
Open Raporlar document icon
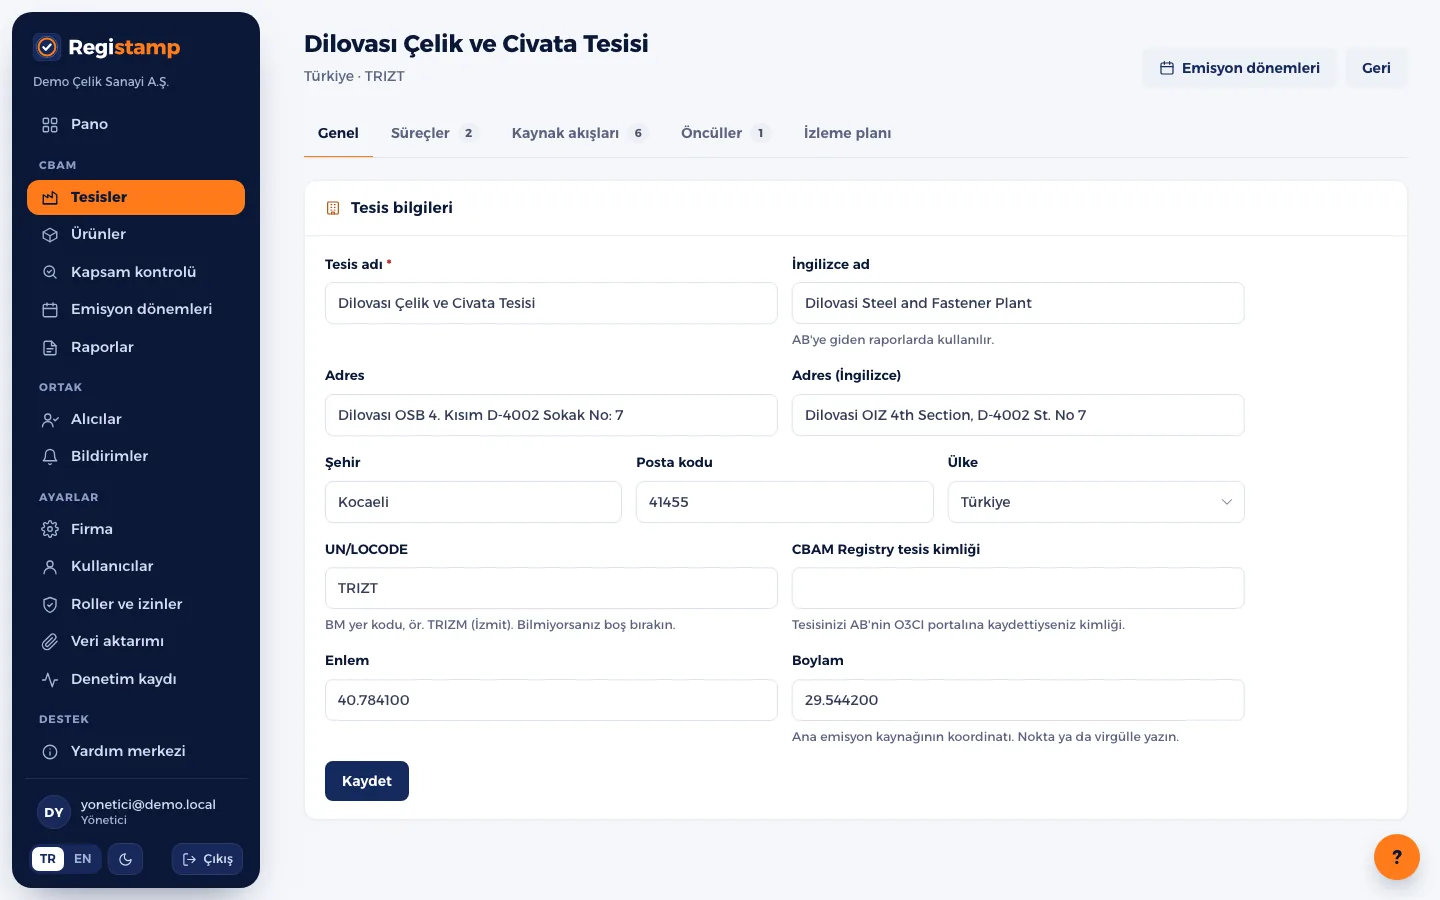coord(50,348)
